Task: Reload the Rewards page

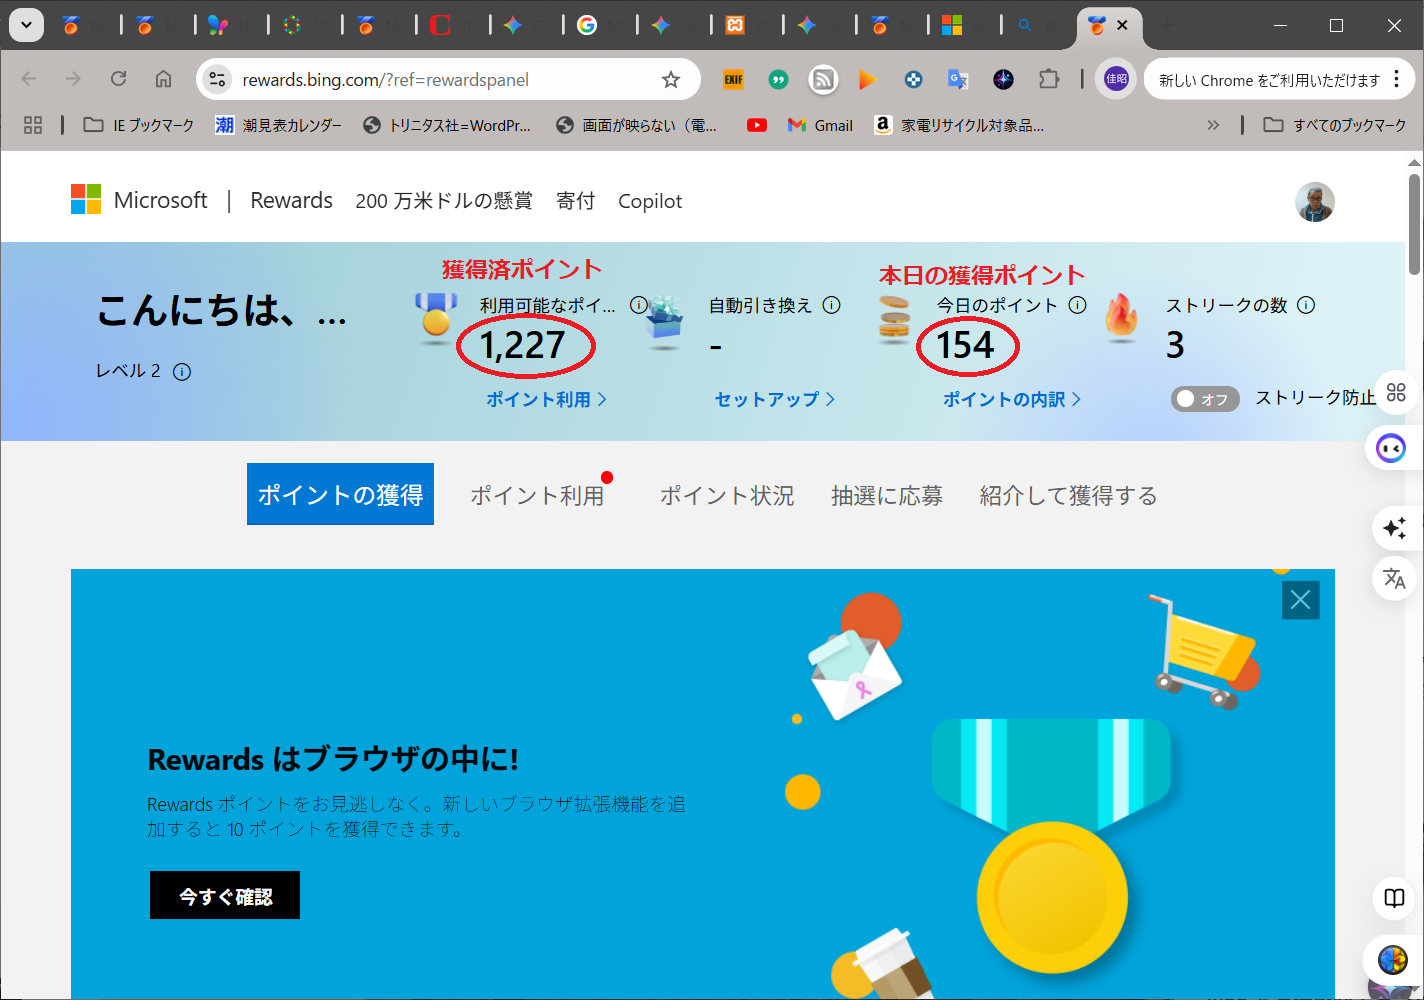Action: 118,79
